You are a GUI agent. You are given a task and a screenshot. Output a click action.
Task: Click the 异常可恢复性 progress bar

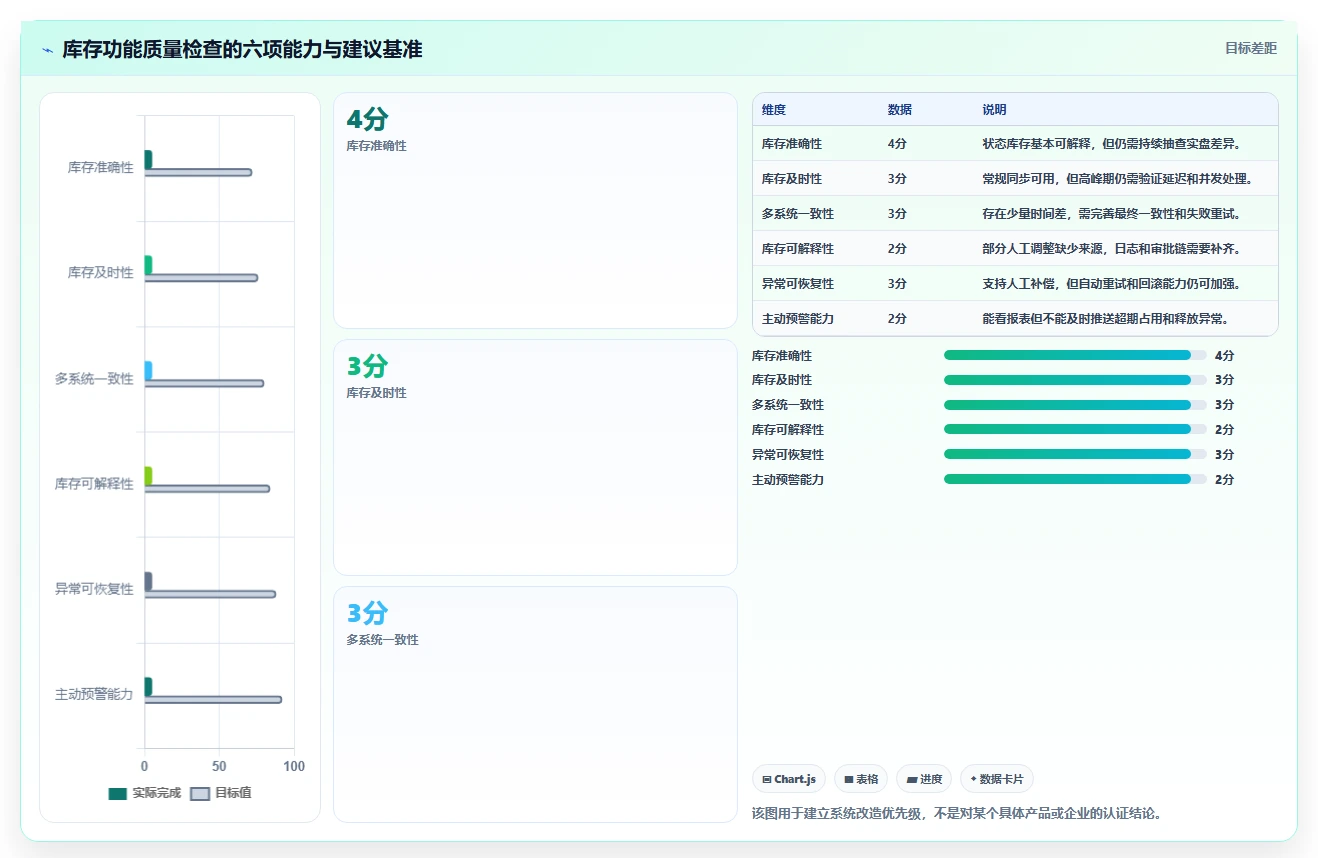coord(1075,454)
